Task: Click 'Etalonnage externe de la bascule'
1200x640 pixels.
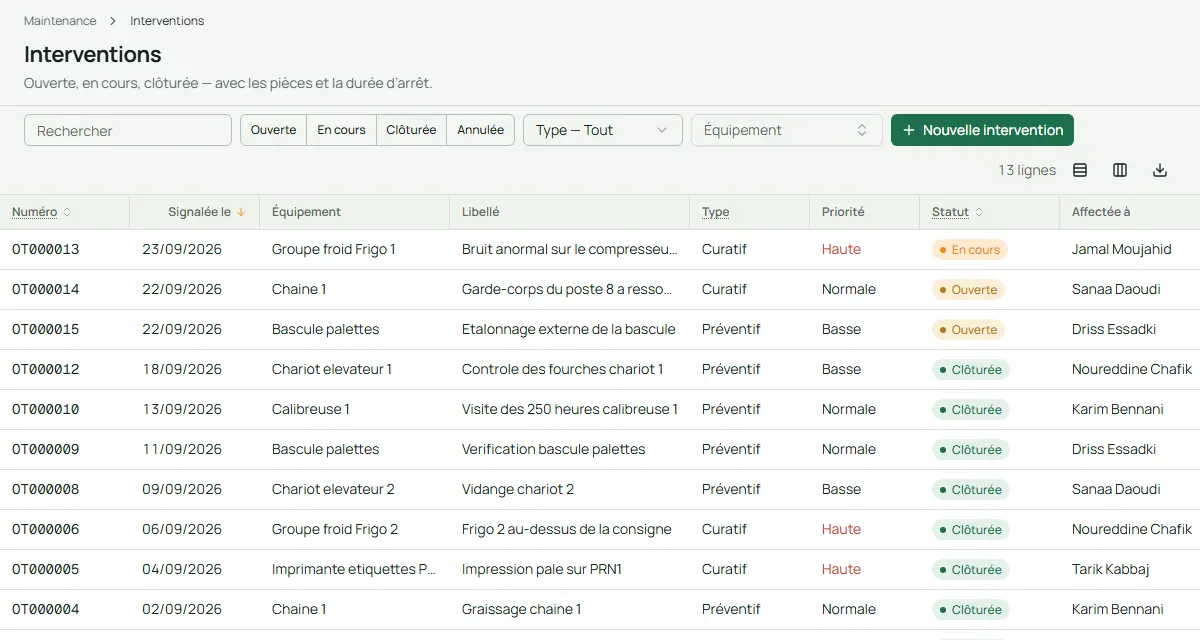Action: click(569, 329)
